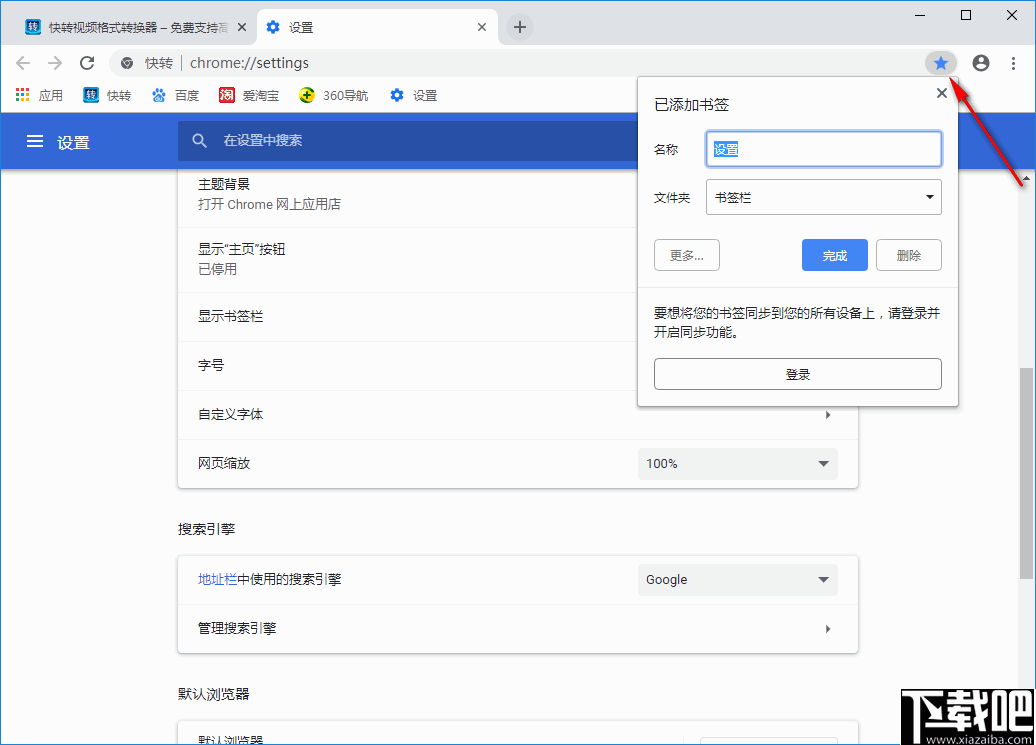
Task: Open the settings hamburger menu
Action: point(35,141)
